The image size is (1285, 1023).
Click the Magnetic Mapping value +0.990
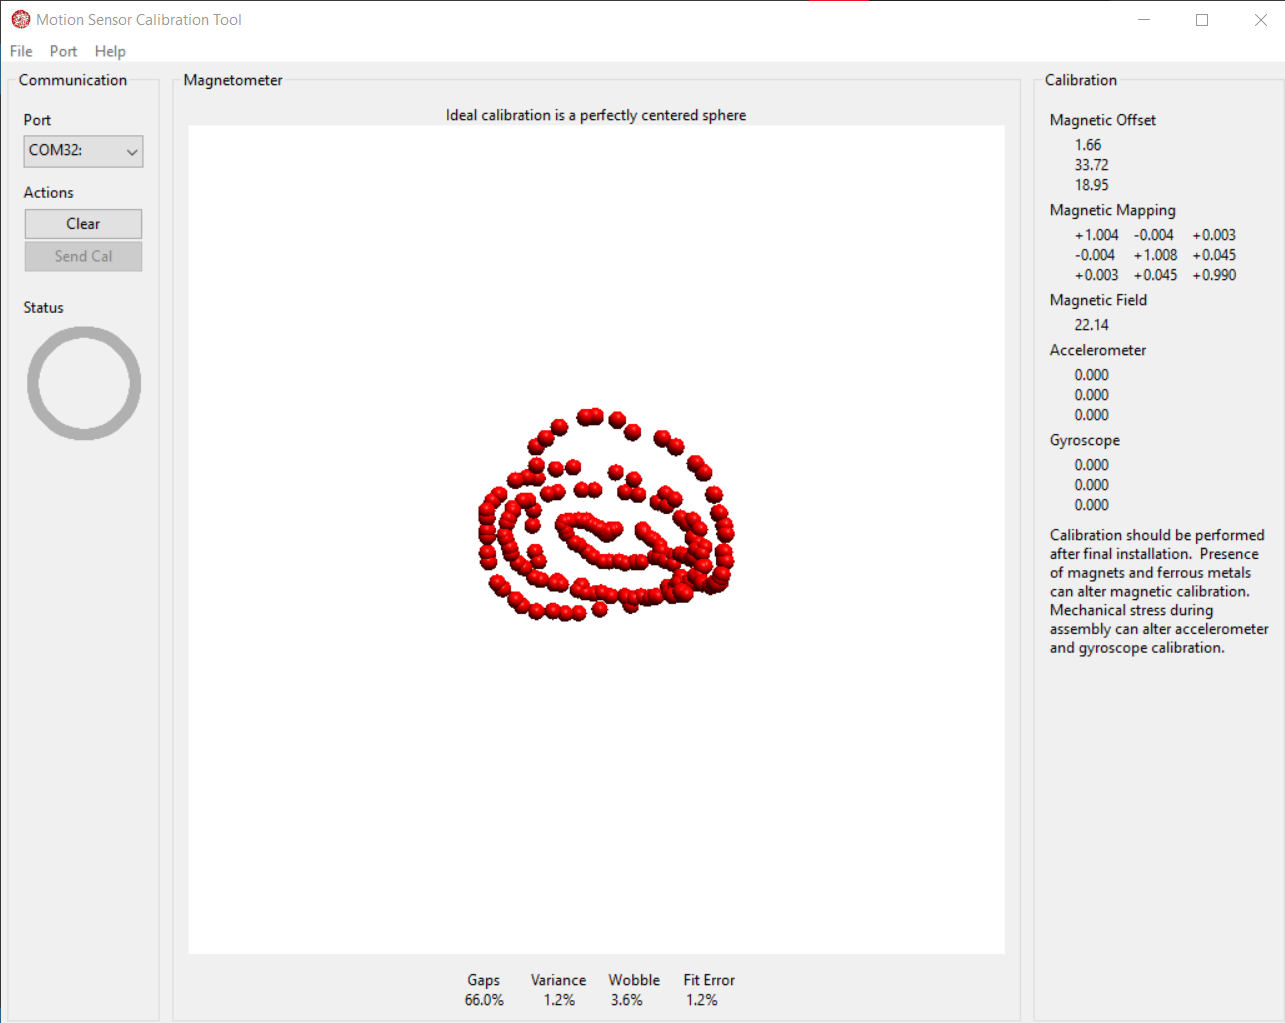(1214, 275)
